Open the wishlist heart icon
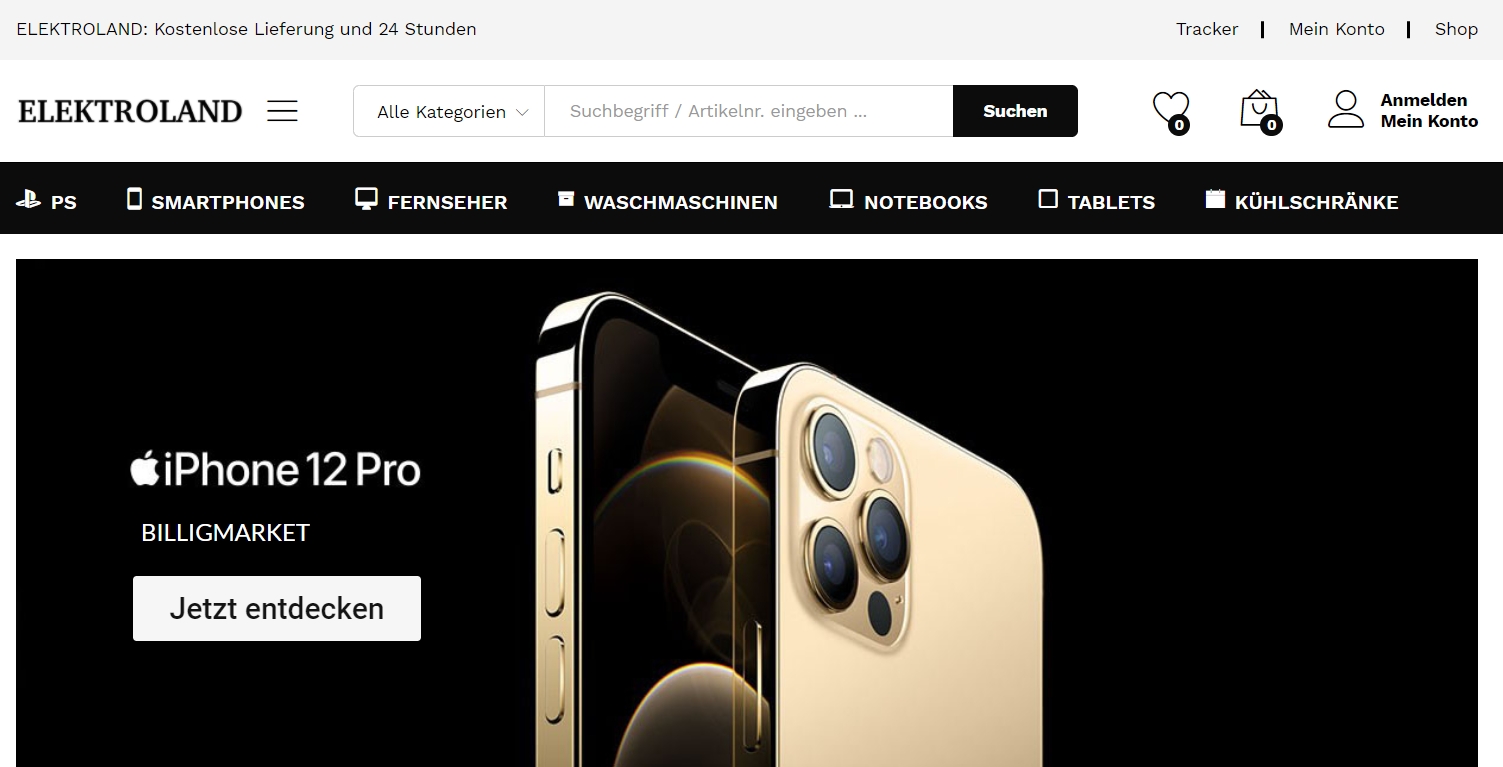Screen dimensions: 1503x767 pos(1171,110)
